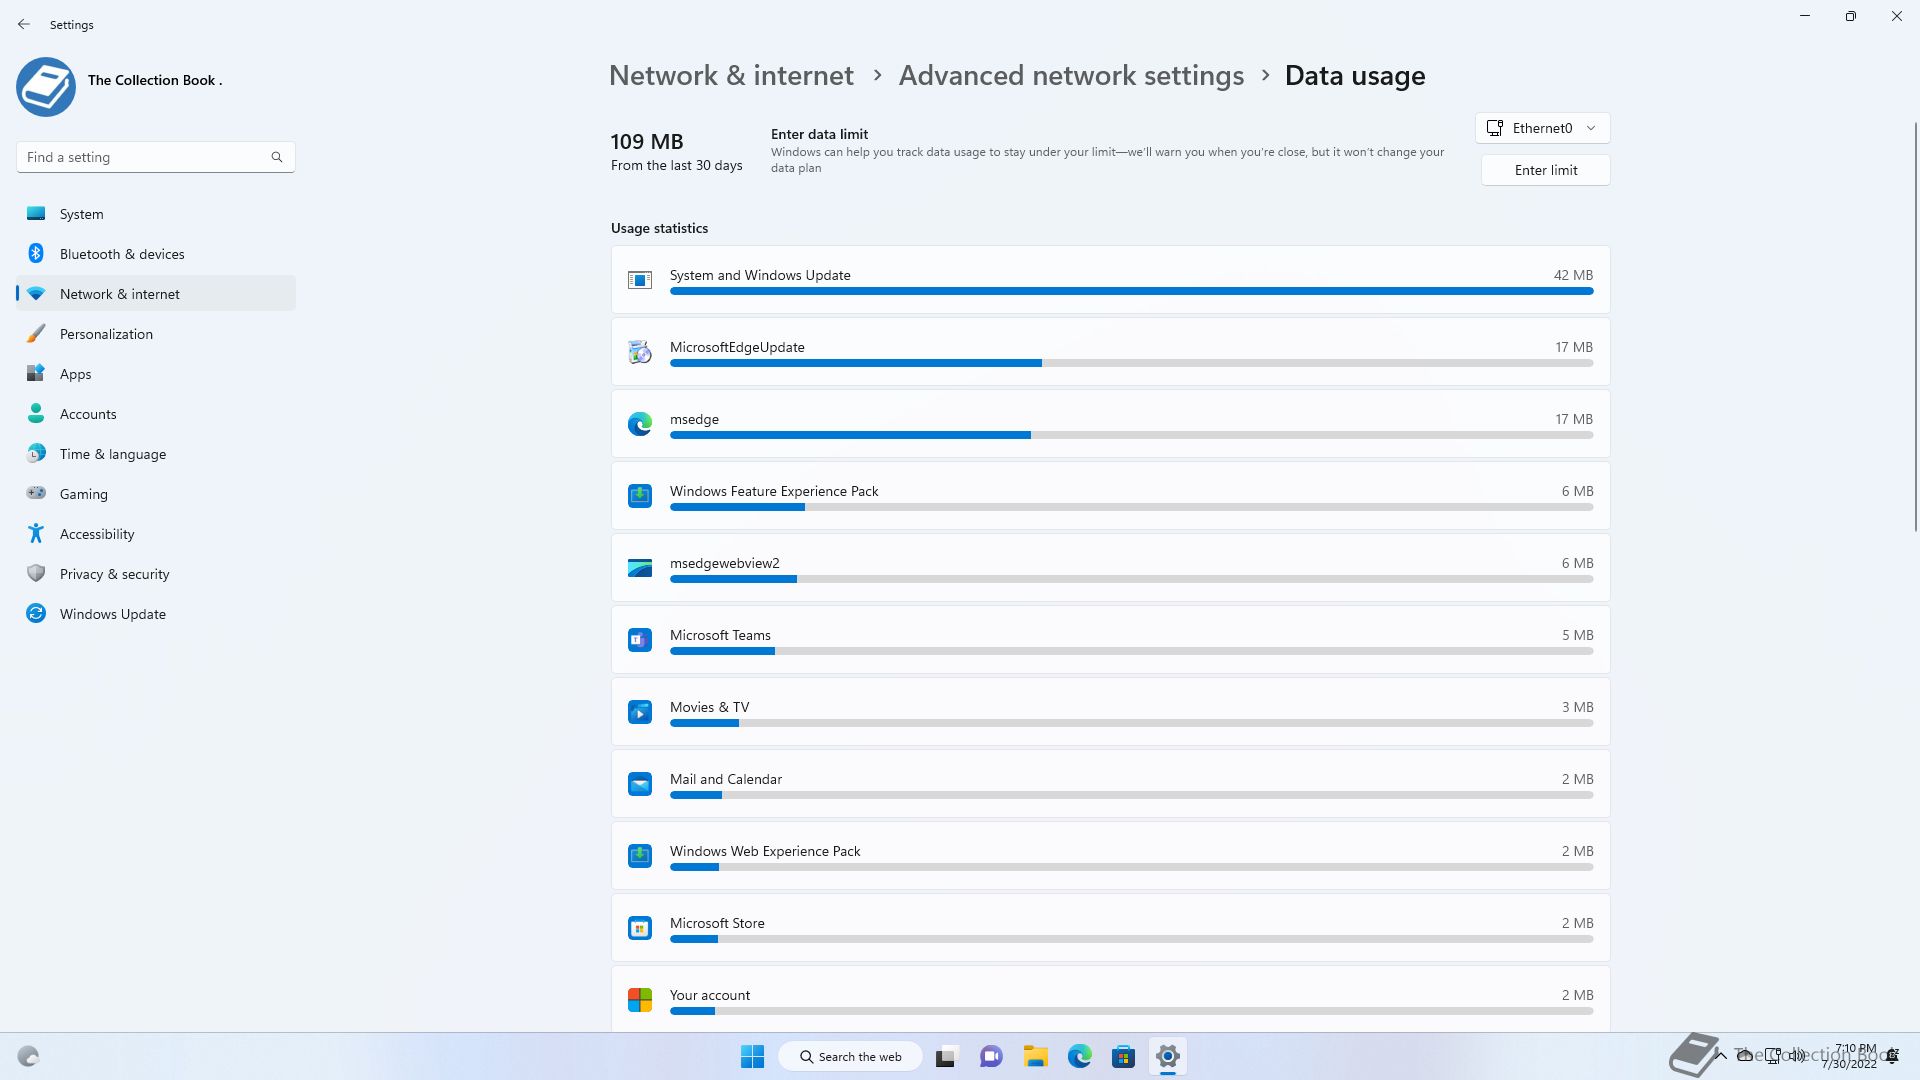
Task: Click the magnifier icon in Find a setting
Action: 277,157
